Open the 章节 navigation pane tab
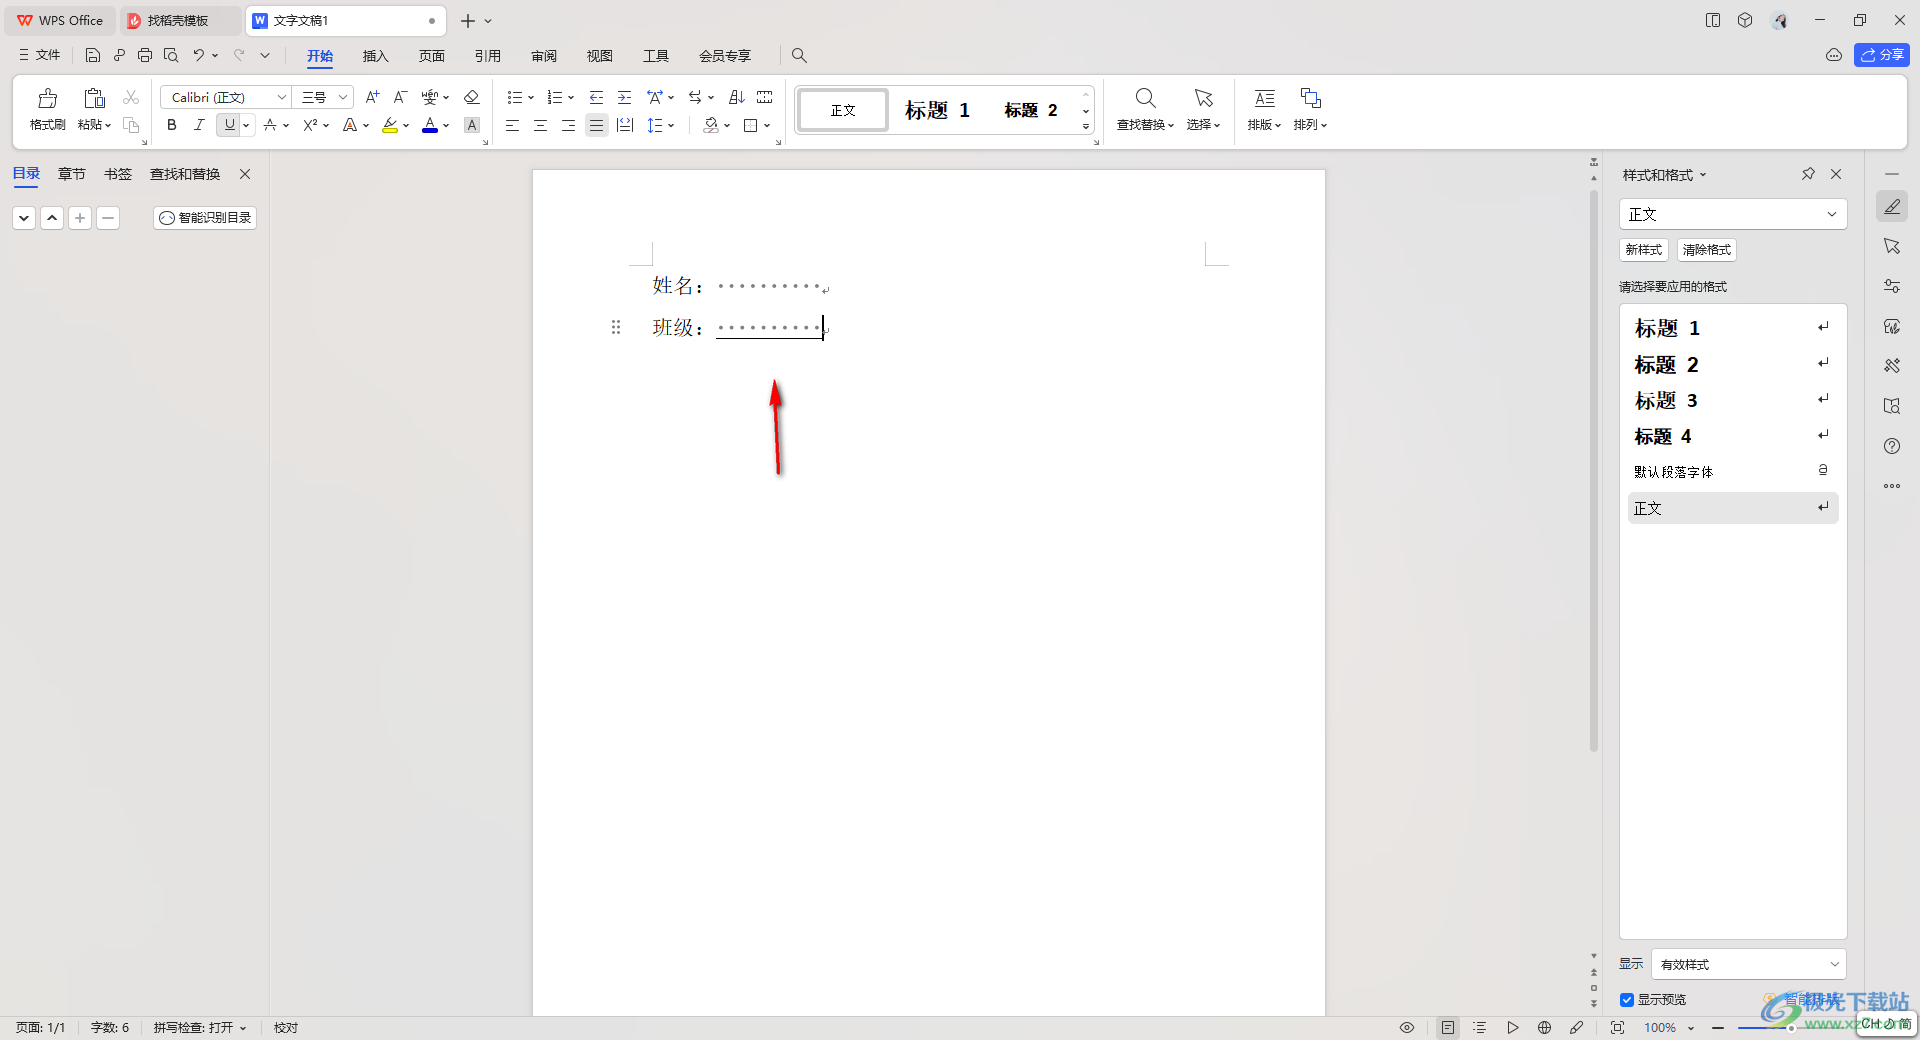Screen dimensions: 1920x1040 (x=72, y=174)
